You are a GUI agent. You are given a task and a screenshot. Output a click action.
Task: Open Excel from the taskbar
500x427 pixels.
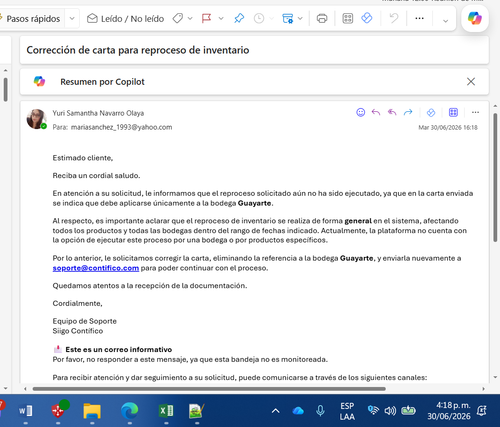[x=166, y=411]
